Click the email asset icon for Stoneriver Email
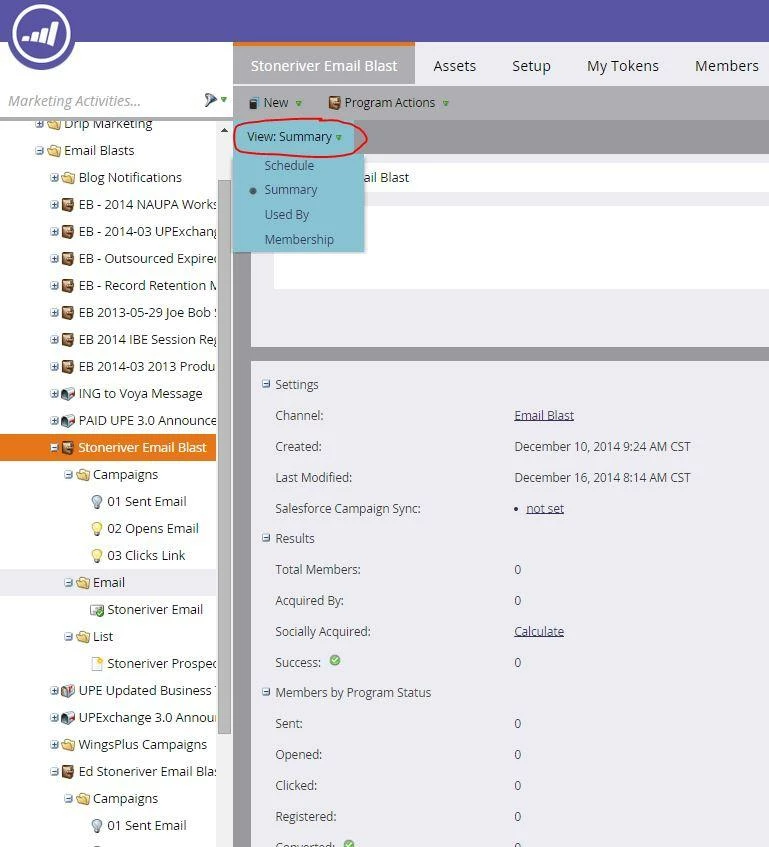 point(97,610)
